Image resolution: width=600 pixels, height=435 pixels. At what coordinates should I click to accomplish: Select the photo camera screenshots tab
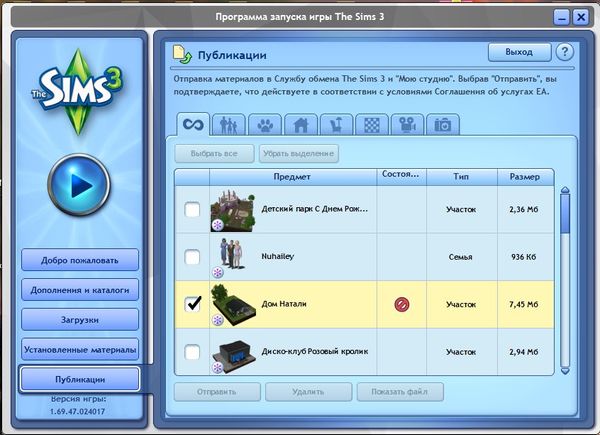click(441, 125)
